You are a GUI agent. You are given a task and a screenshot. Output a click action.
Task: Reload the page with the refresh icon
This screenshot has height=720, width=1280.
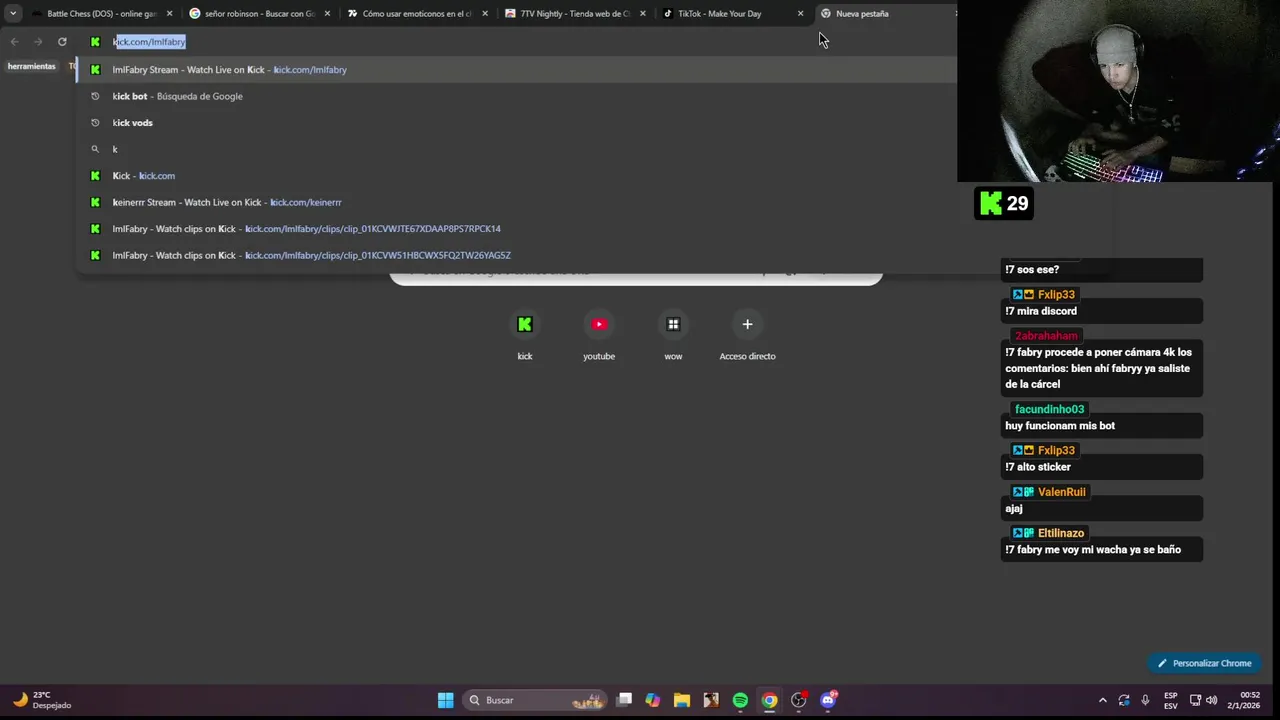(62, 42)
